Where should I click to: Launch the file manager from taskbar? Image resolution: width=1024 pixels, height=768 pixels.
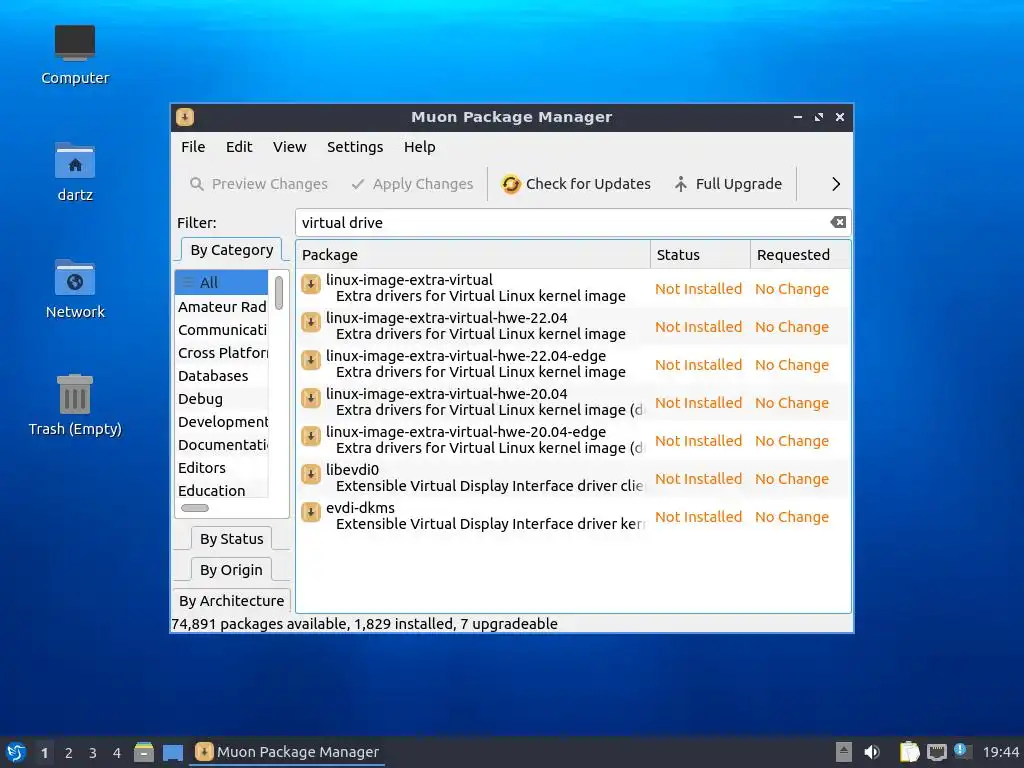point(144,752)
